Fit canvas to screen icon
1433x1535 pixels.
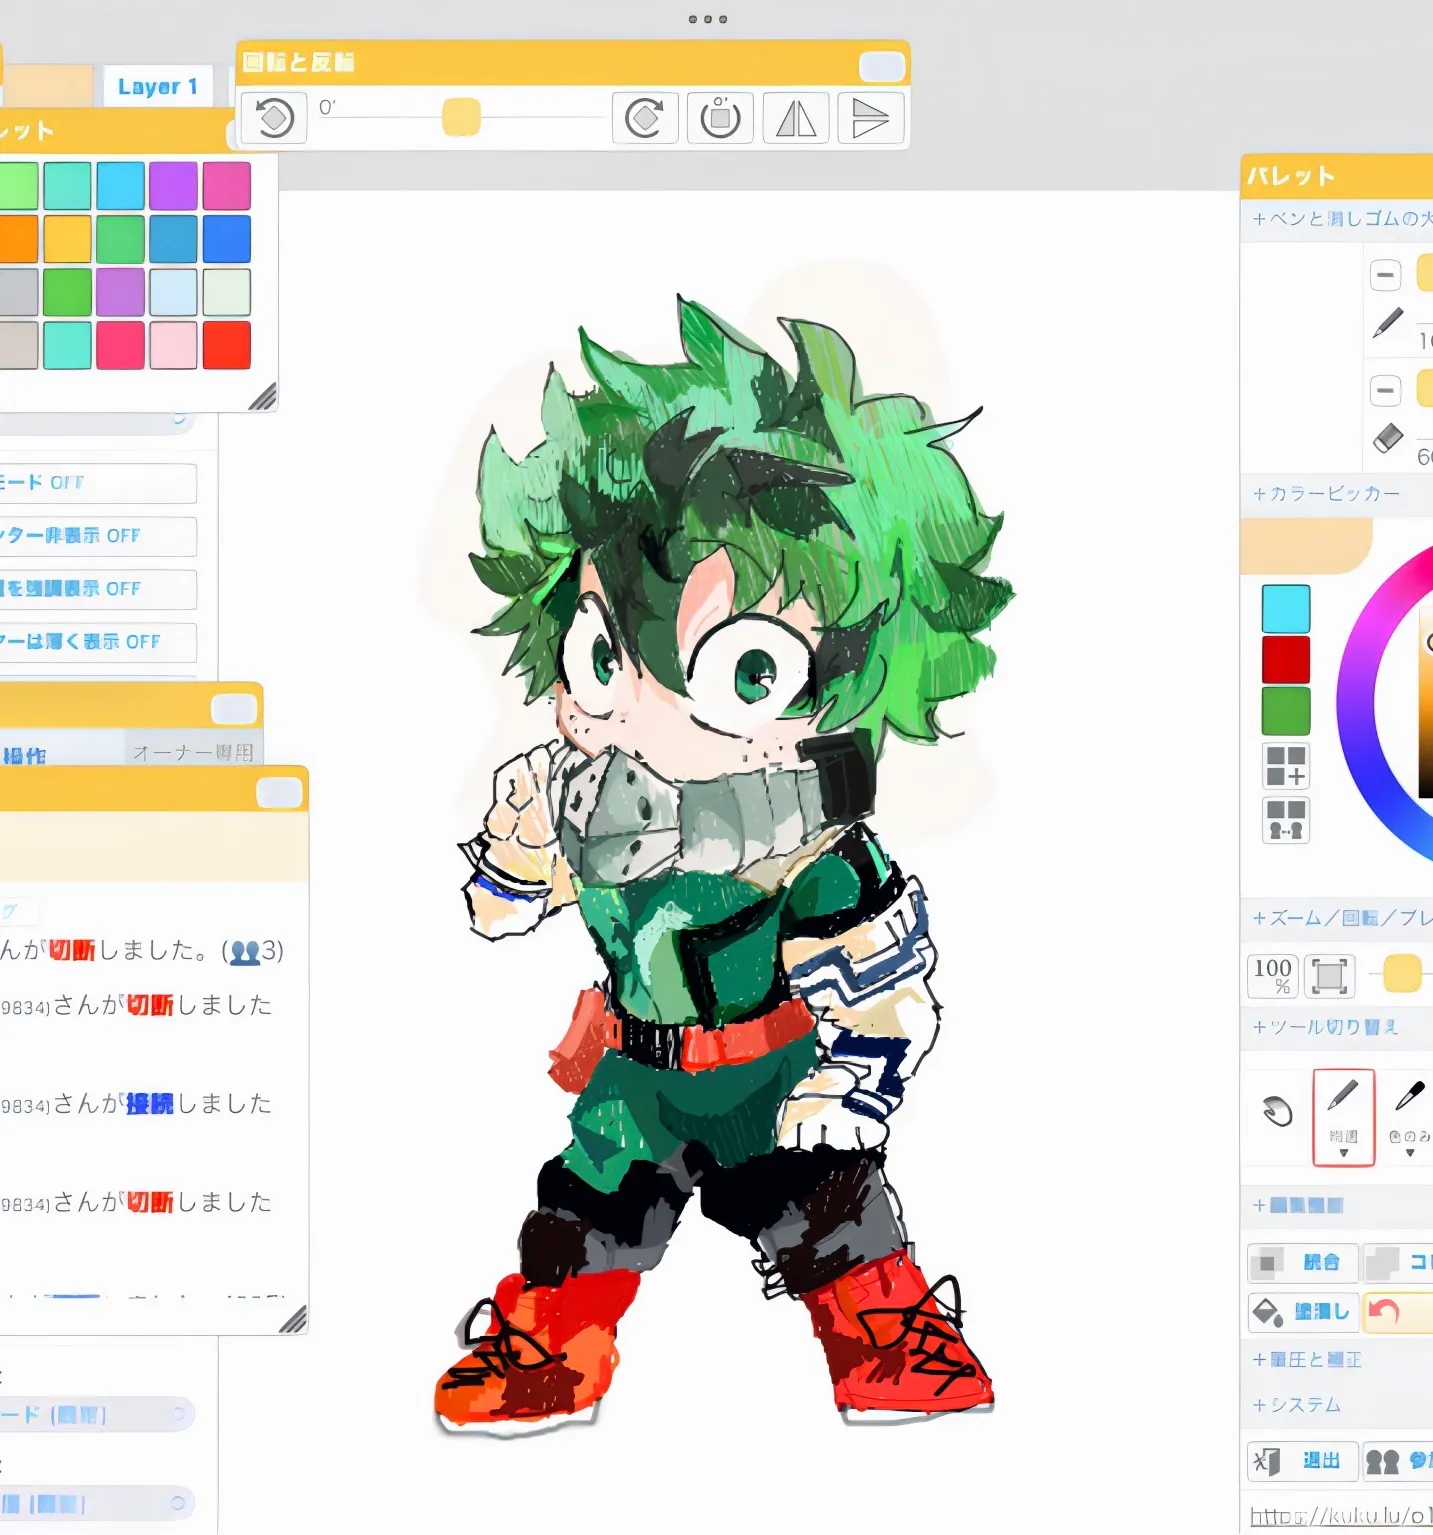coord(1329,975)
